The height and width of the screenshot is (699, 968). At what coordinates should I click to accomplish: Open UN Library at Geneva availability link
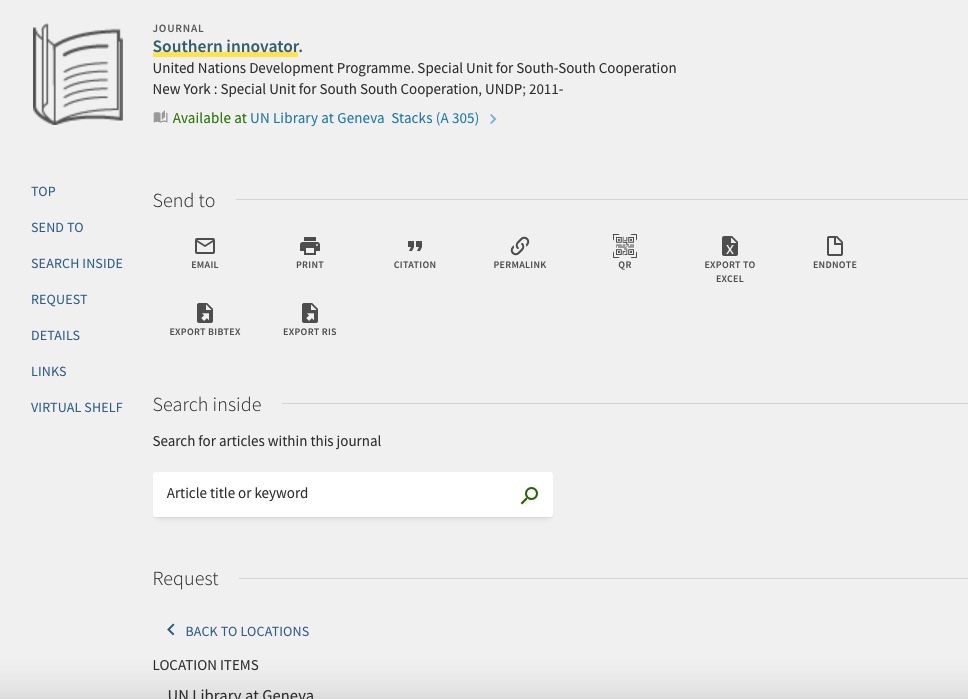(317, 118)
